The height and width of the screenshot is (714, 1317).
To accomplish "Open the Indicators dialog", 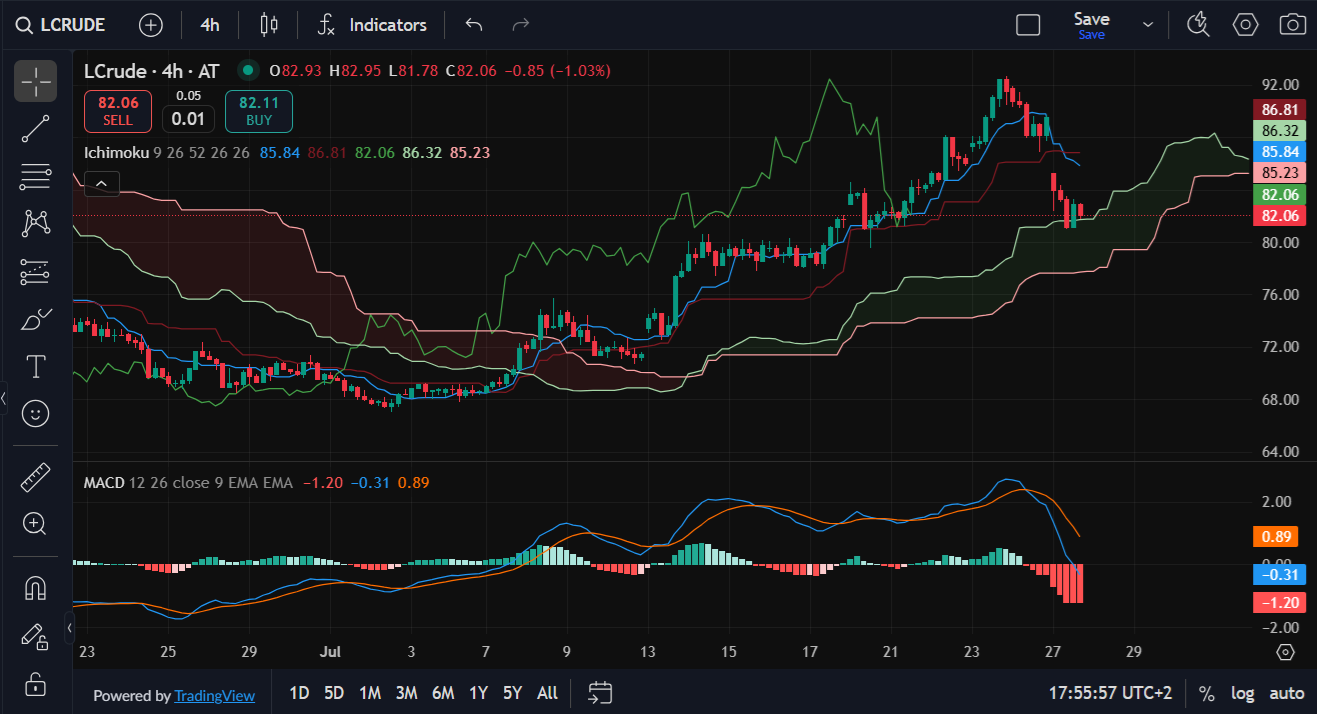I will click(x=372, y=25).
